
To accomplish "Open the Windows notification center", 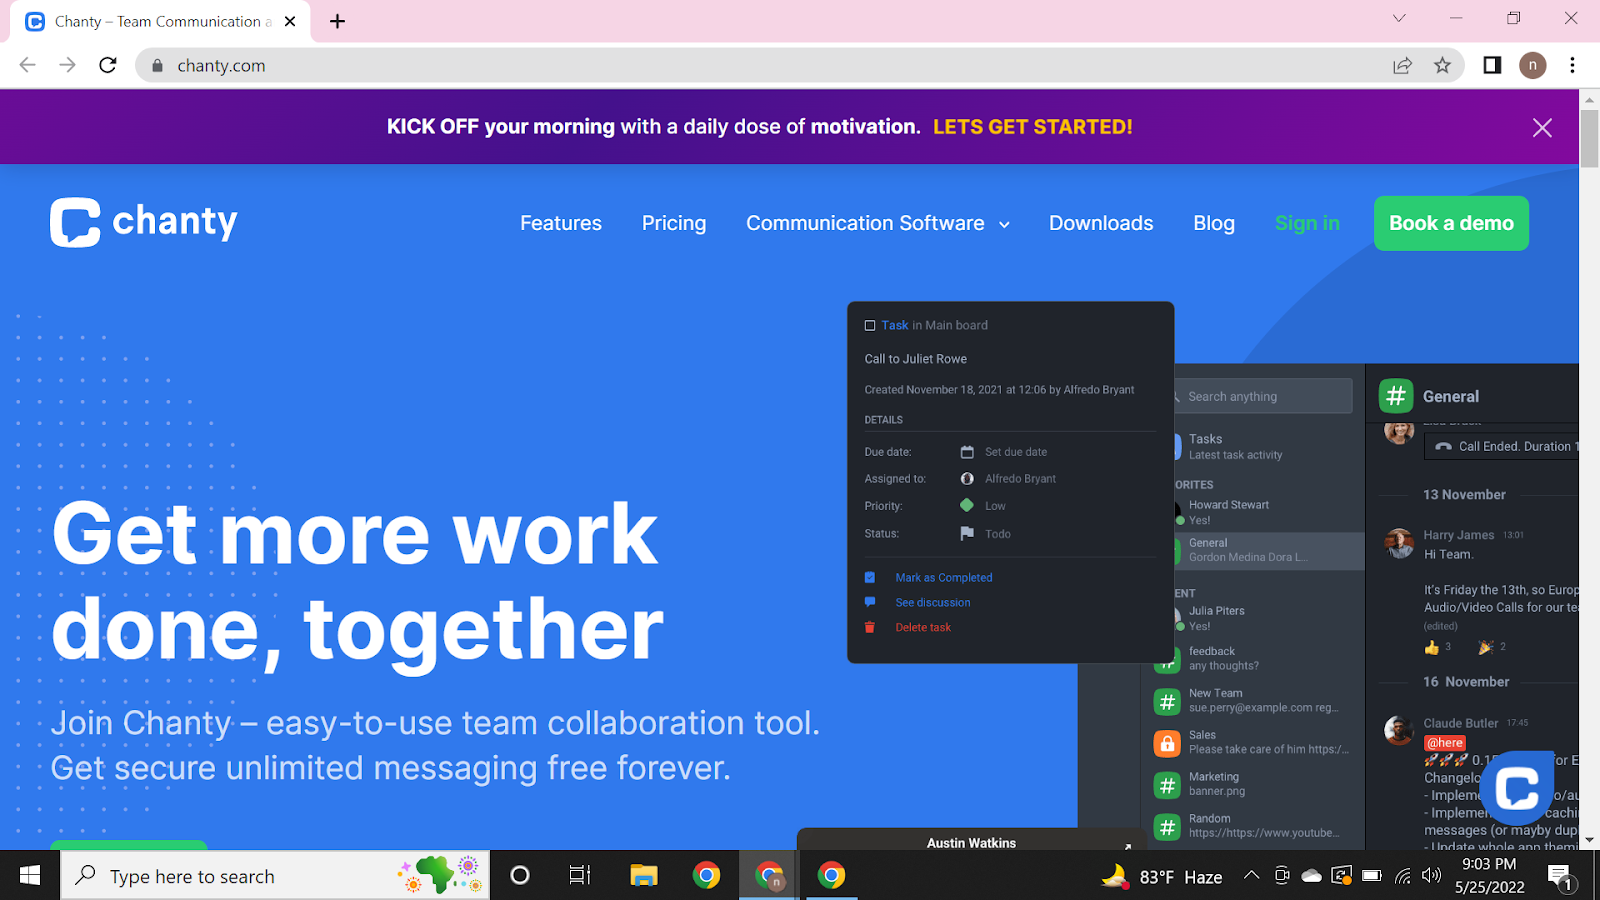I will (x=1560, y=878).
